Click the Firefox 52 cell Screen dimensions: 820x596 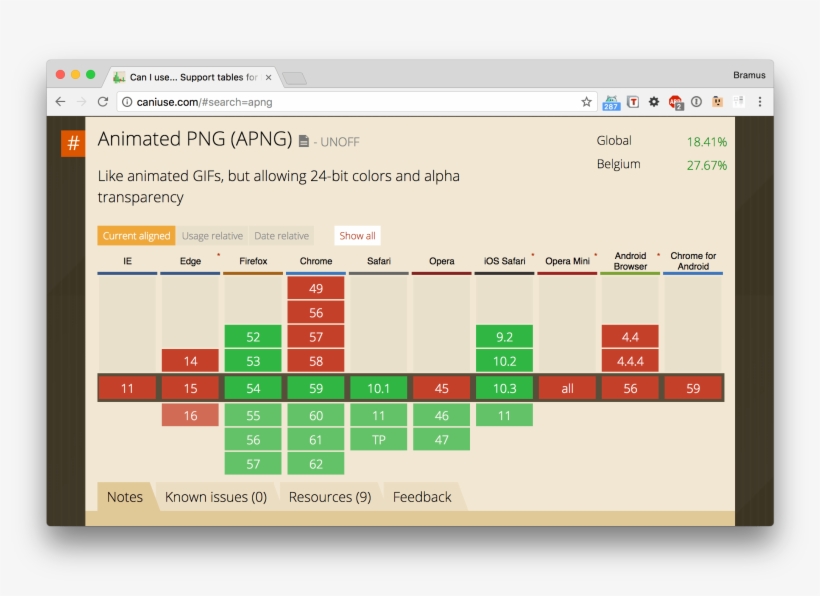[x=253, y=337]
